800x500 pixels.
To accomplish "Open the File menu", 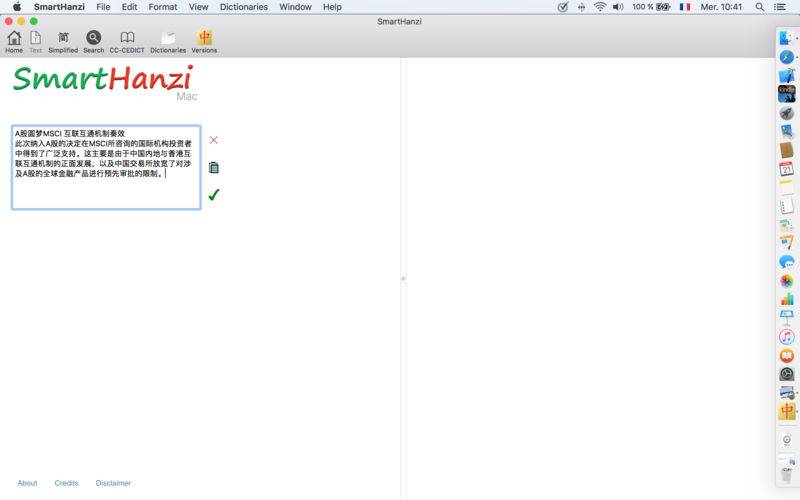I will click(x=103, y=7).
